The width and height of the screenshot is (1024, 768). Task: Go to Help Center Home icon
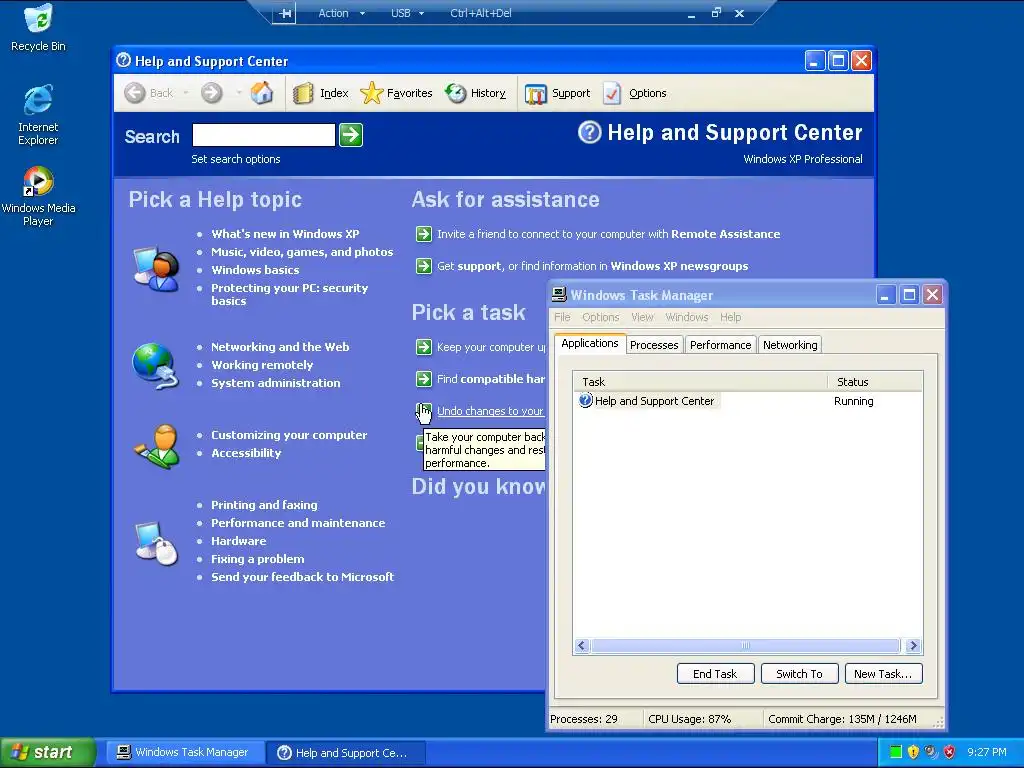262,93
